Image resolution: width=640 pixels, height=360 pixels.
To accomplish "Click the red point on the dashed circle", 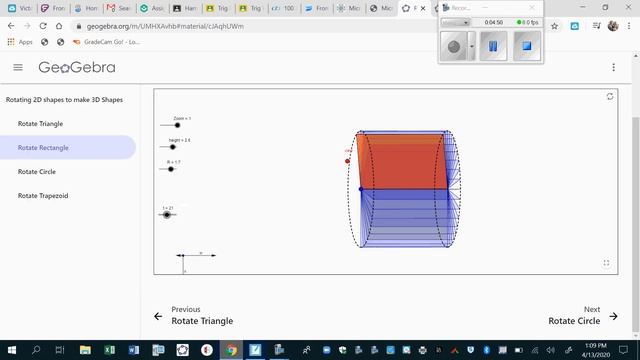I will pyautogui.click(x=347, y=161).
